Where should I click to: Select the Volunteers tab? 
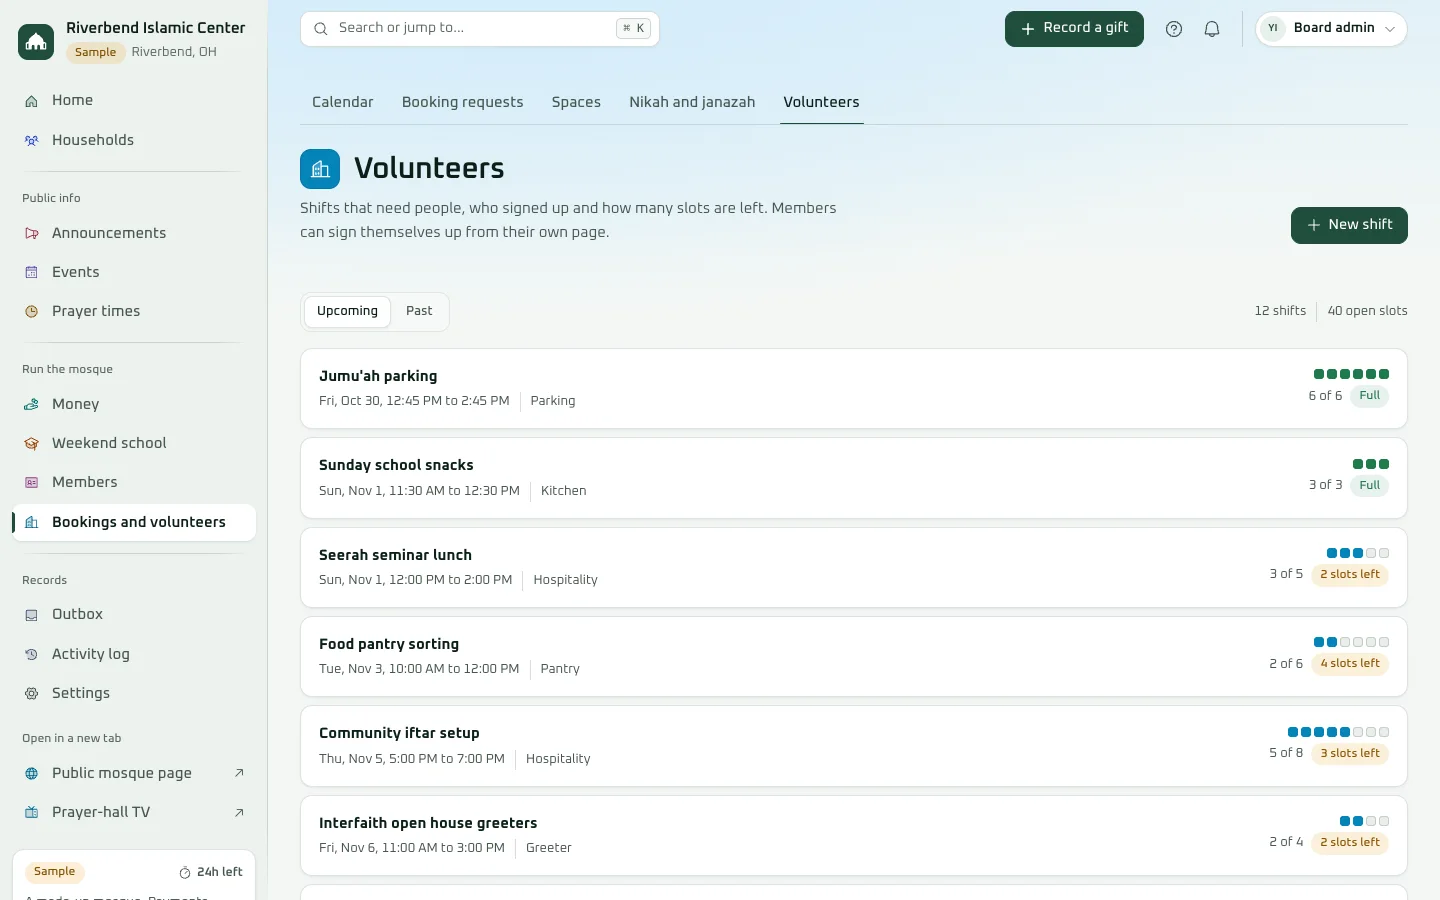tap(821, 102)
